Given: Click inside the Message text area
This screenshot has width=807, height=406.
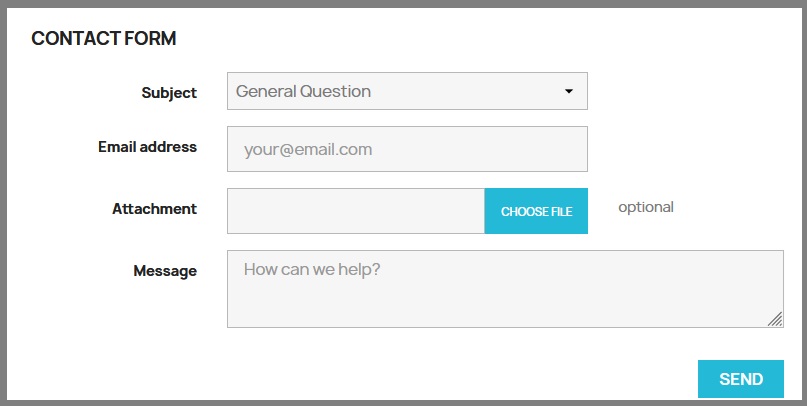Looking at the screenshot, I should (x=504, y=289).
